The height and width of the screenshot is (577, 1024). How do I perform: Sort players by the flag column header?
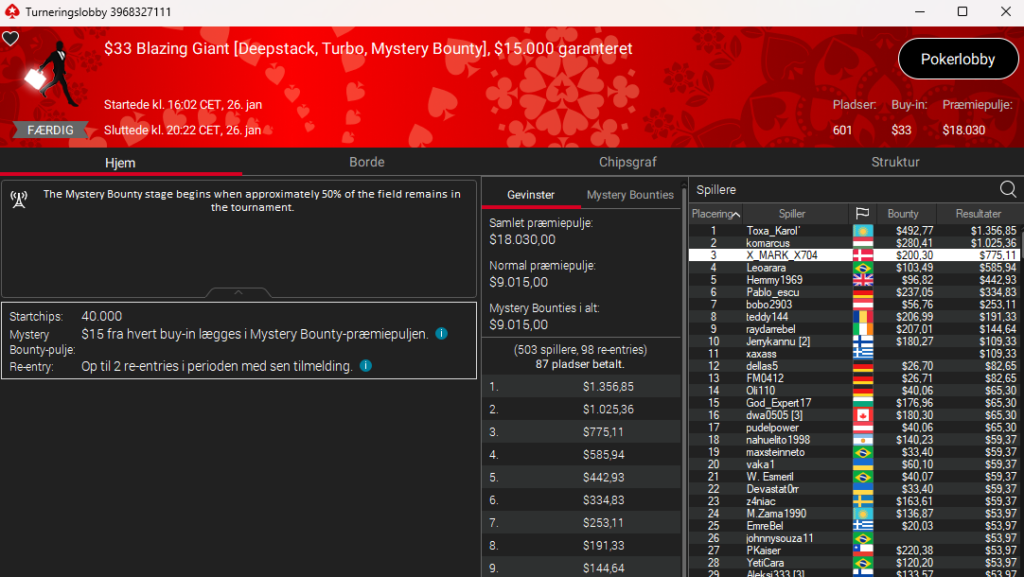(x=861, y=214)
